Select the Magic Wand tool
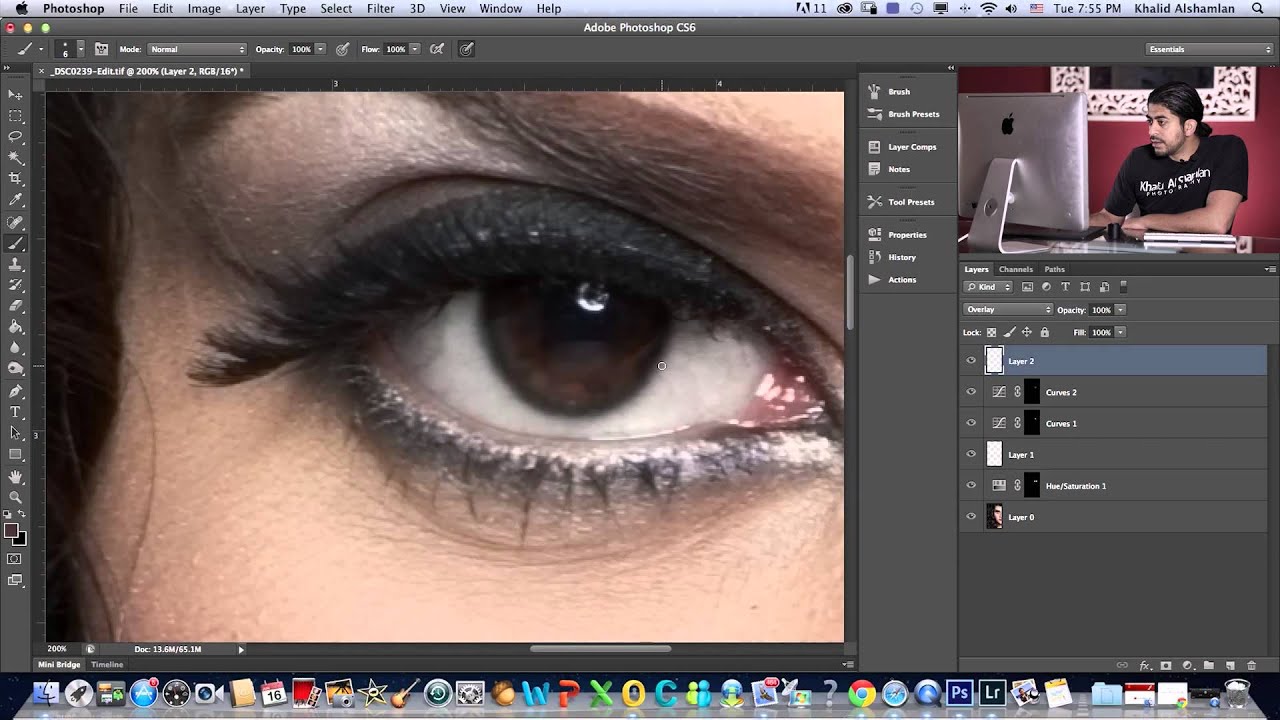Image resolution: width=1280 pixels, height=720 pixels. pos(15,157)
